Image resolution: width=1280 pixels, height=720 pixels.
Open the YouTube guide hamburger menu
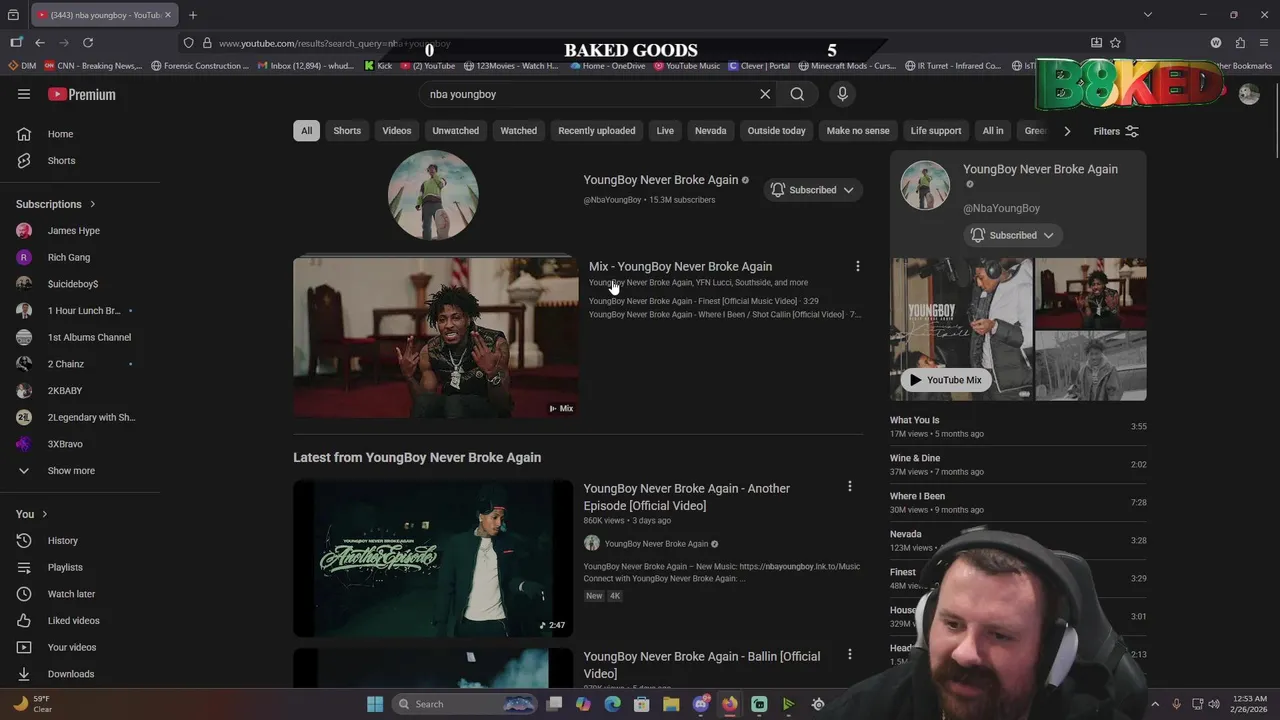pyautogui.click(x=24, y=94)
